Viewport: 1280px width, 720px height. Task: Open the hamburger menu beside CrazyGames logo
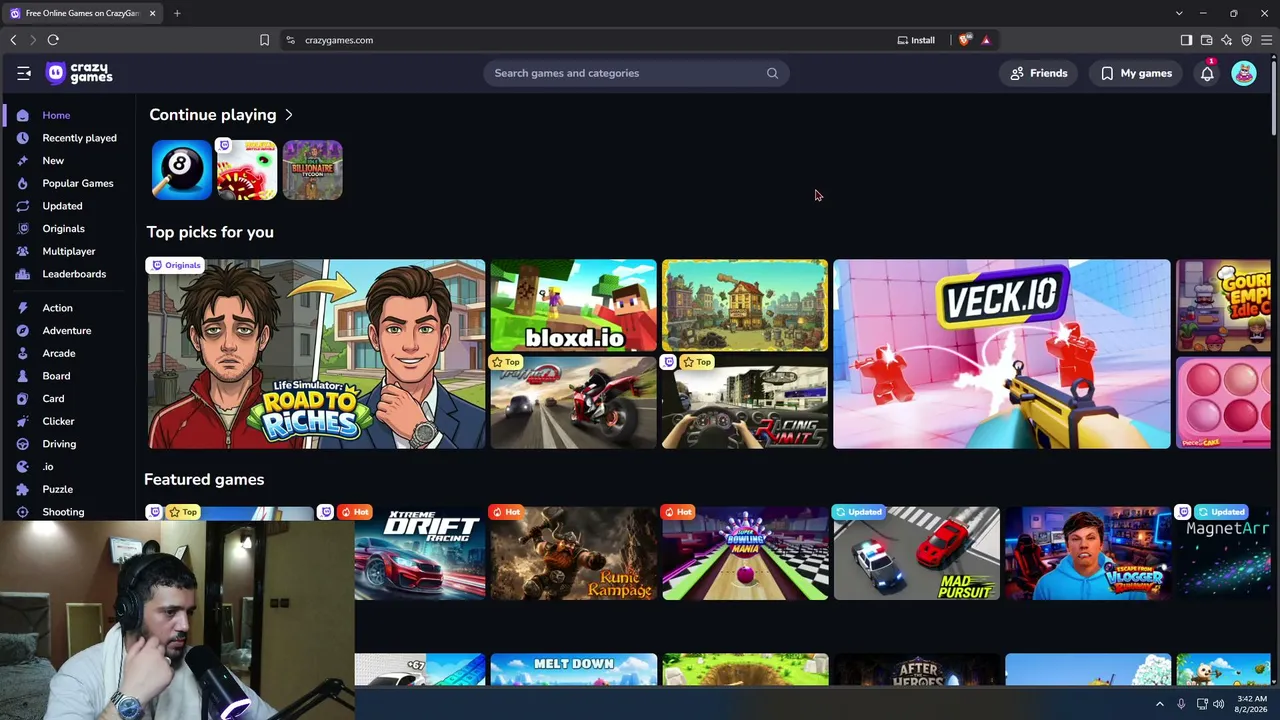click(x=24, y=73)
